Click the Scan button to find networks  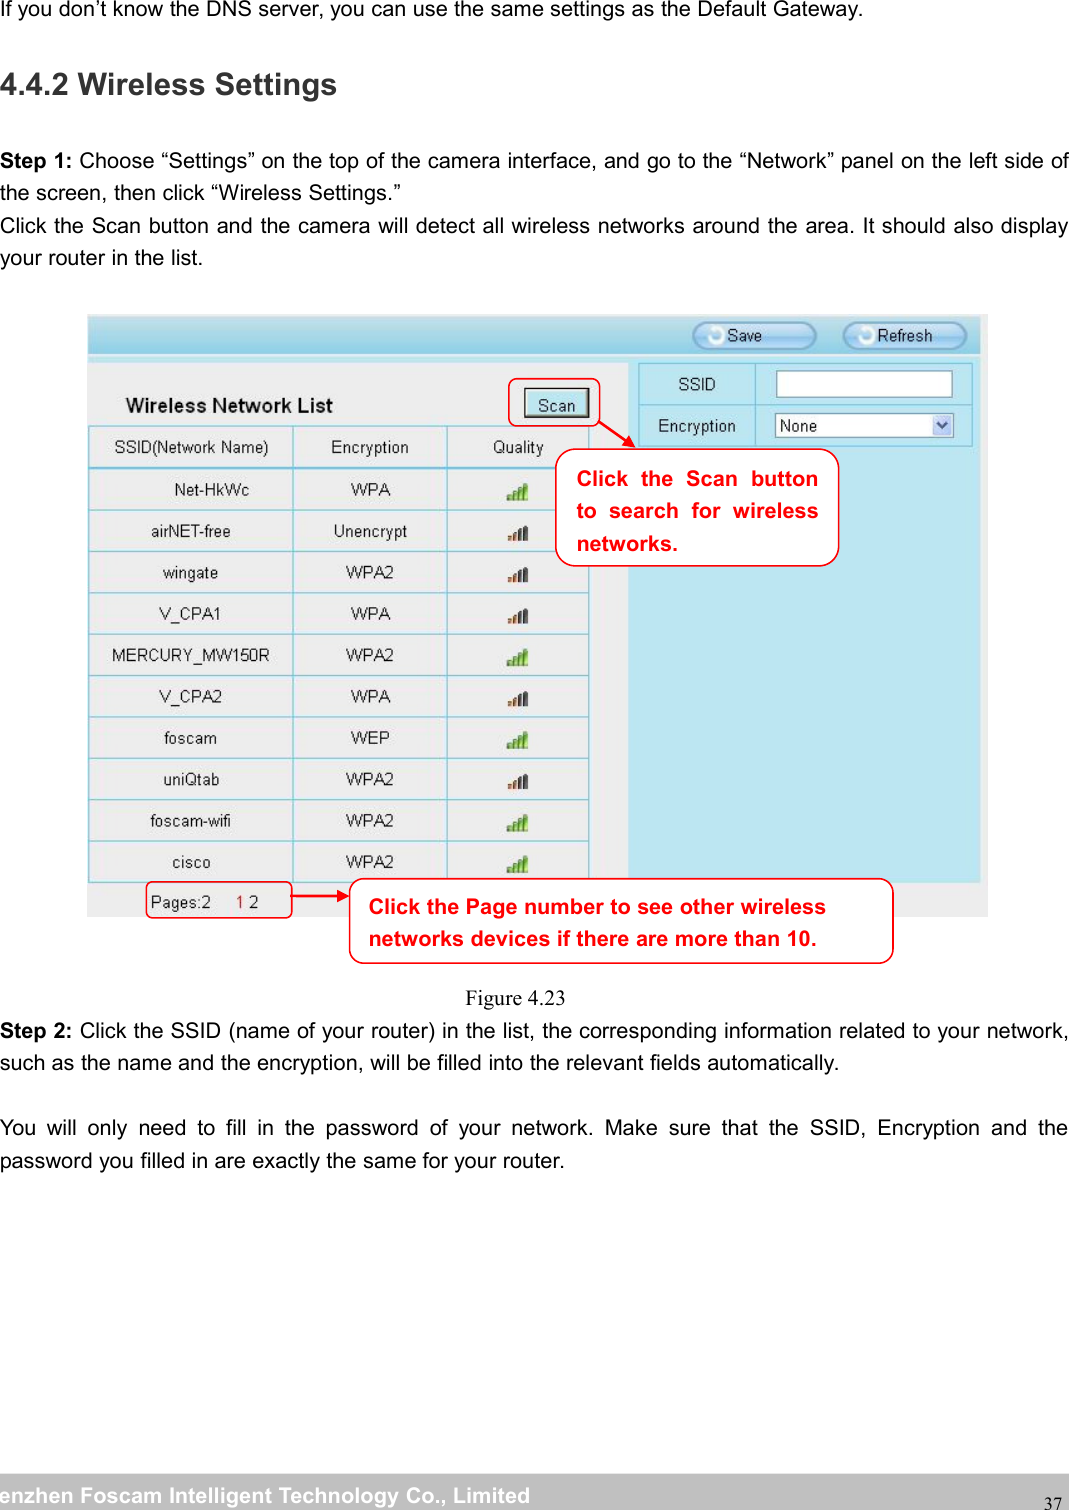click(556, 405)
